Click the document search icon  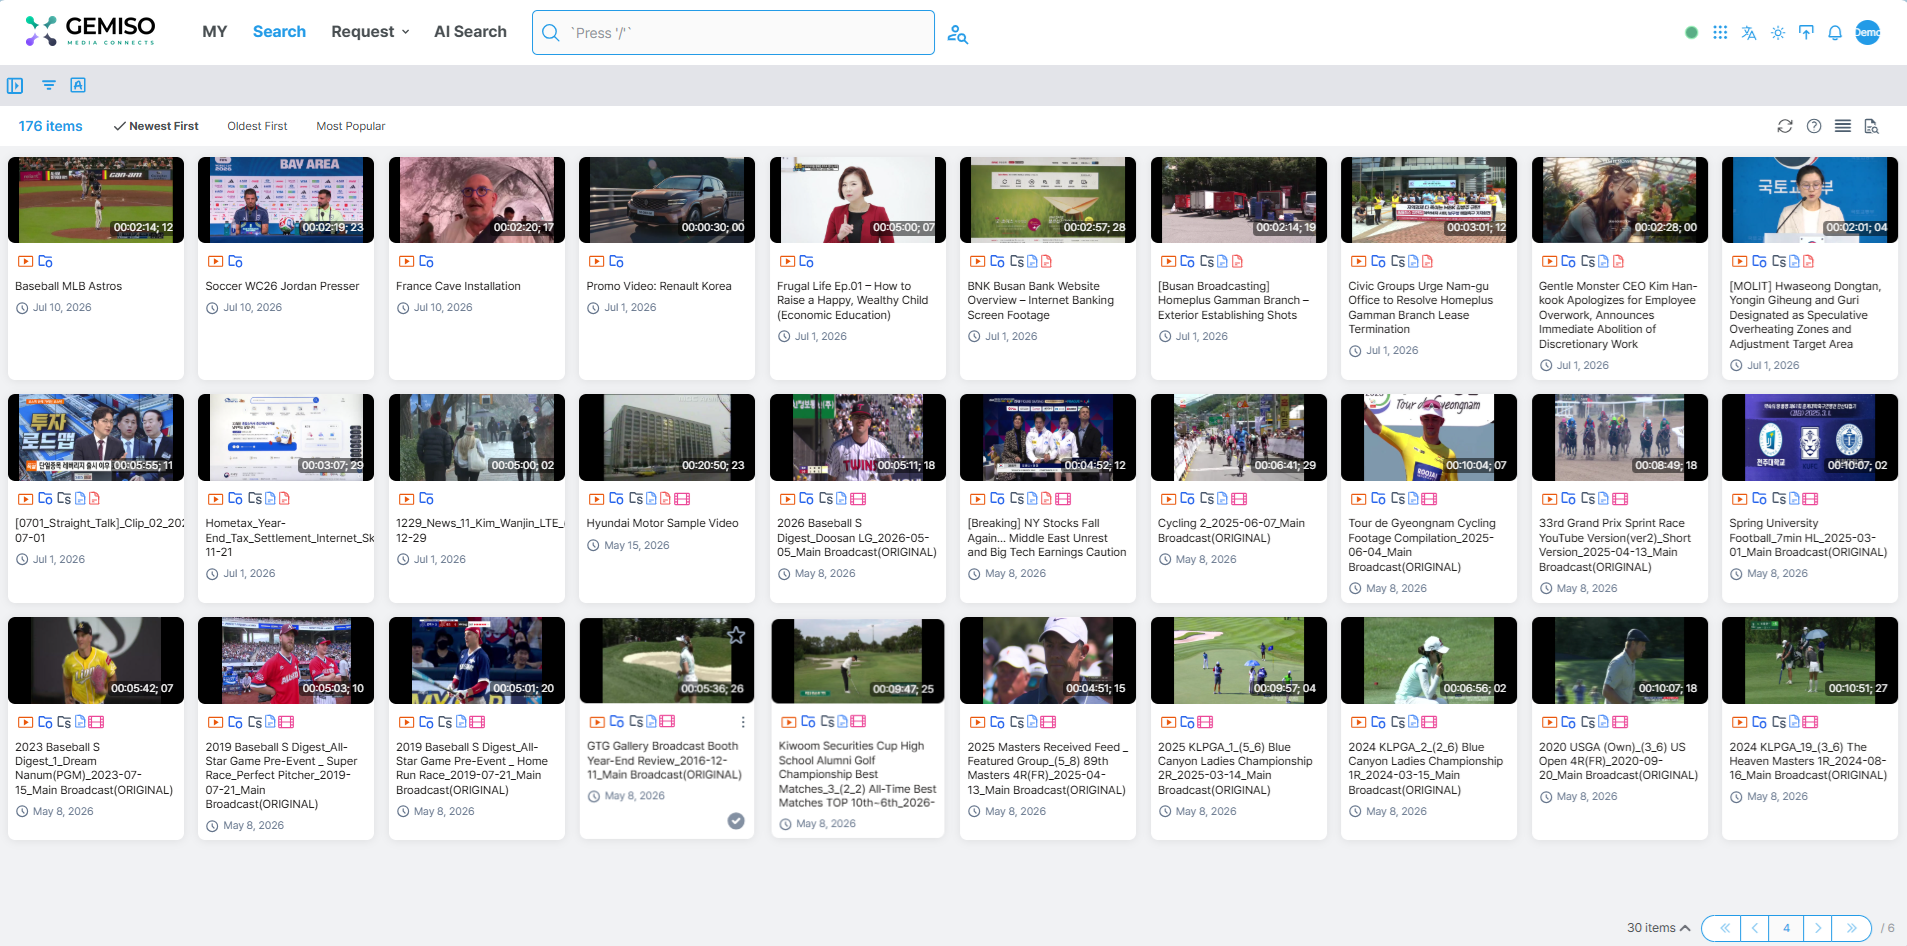[1872, 126]
